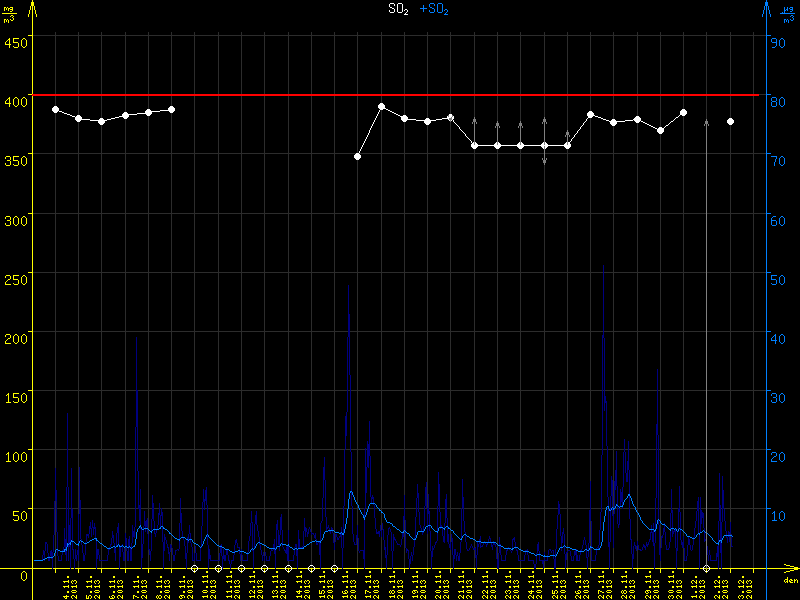Click the gray down arrow below the white line
800x600 pixels.
(x=544, y=160)
